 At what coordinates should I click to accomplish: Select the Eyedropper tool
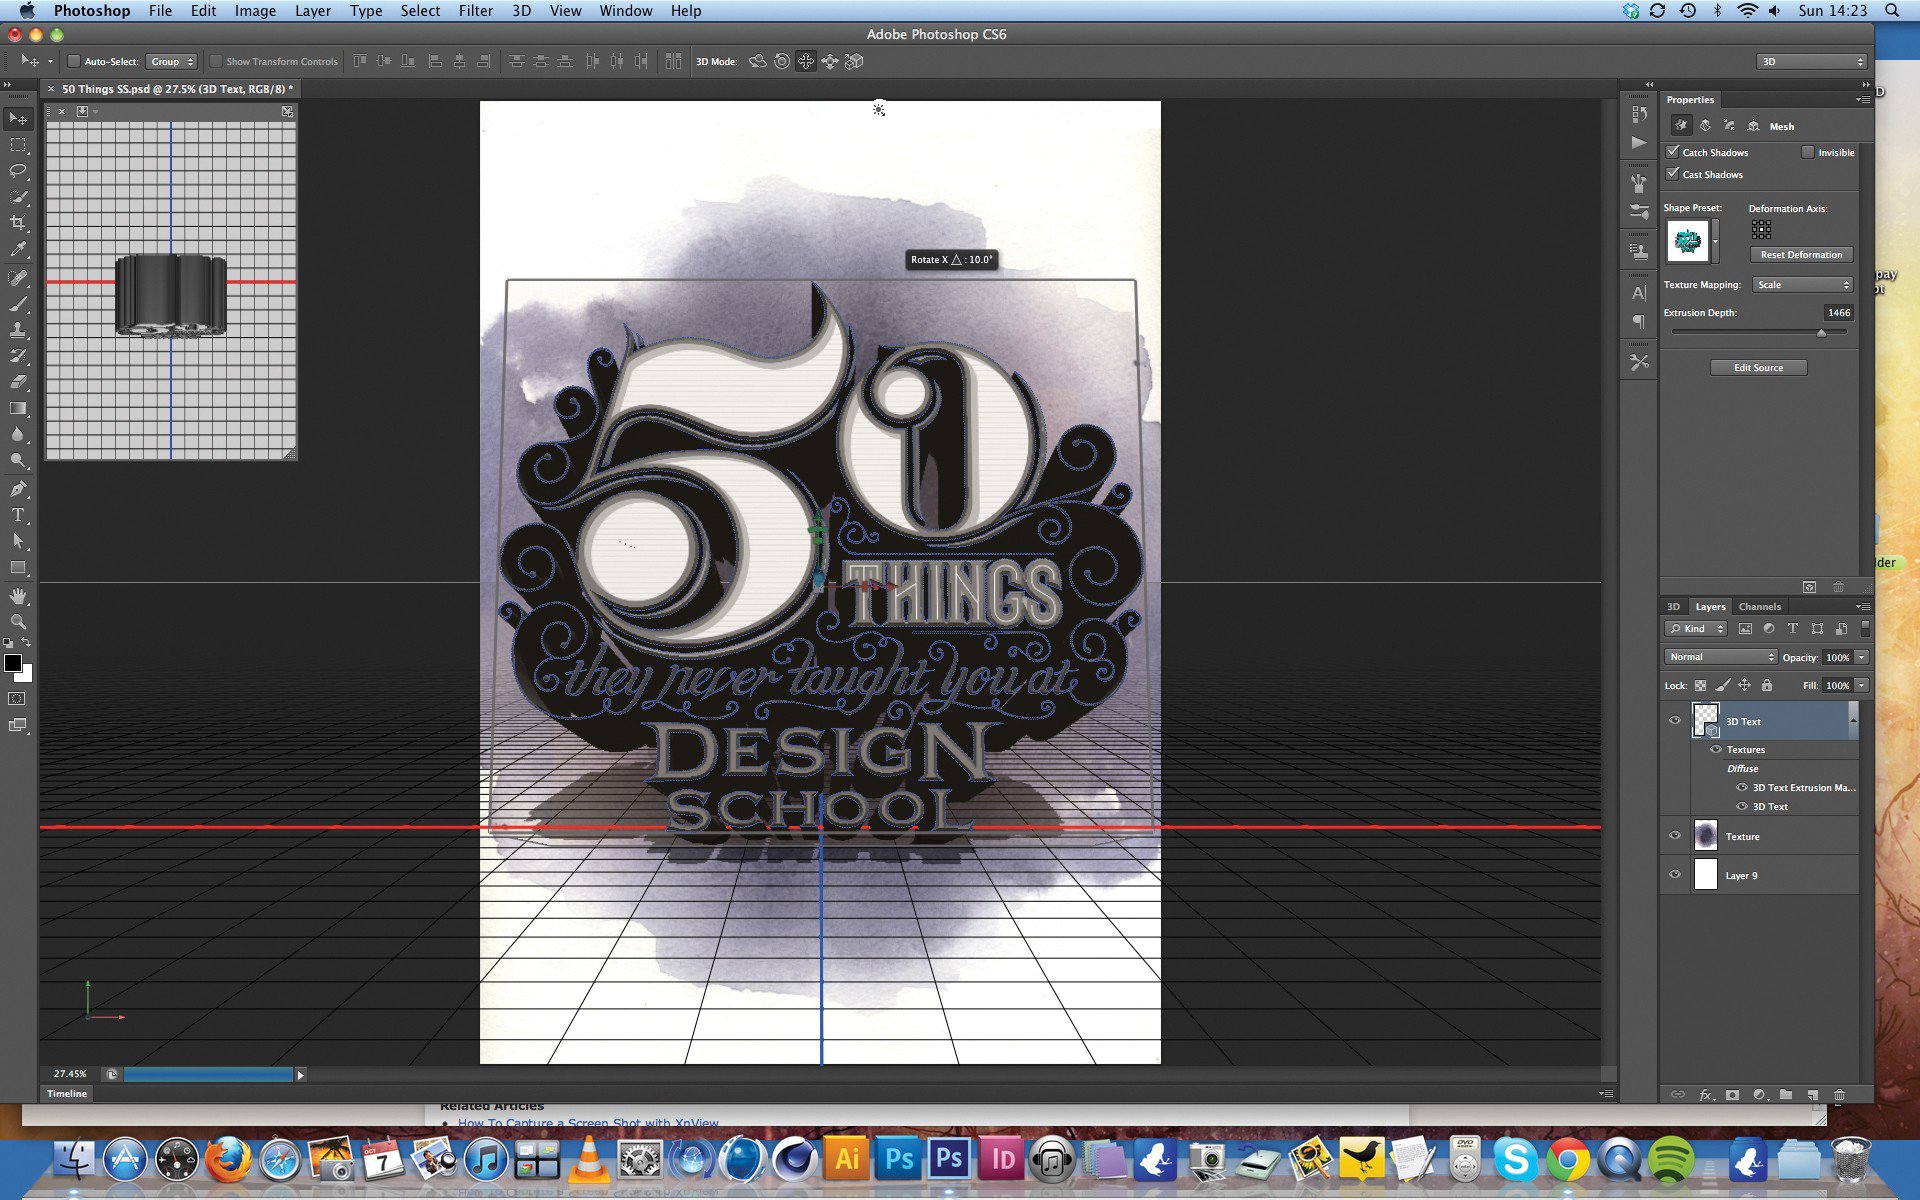(x=18, y=250)
